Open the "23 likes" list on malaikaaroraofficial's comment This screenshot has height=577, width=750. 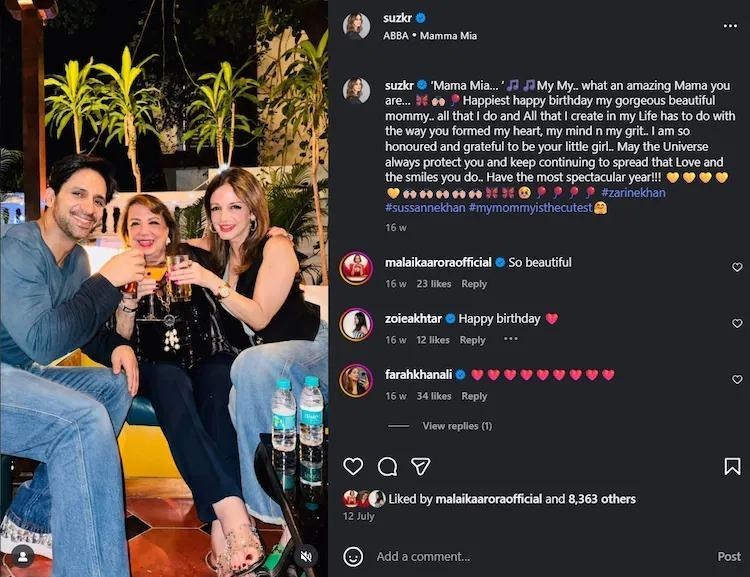click(434, 284)
